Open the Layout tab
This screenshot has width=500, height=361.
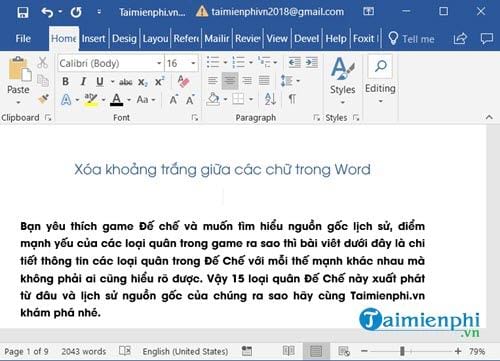pos(155,39)
